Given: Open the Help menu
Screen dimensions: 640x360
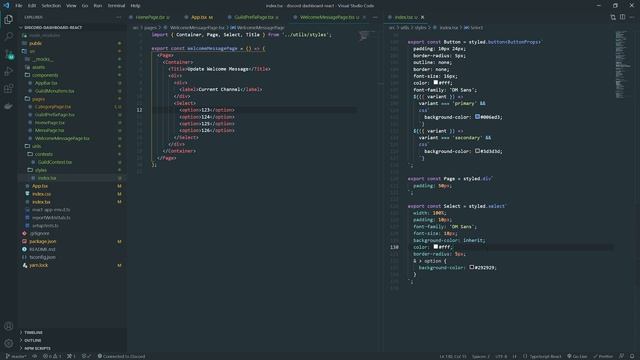Looking at the screenshot, I should (136, 6).
